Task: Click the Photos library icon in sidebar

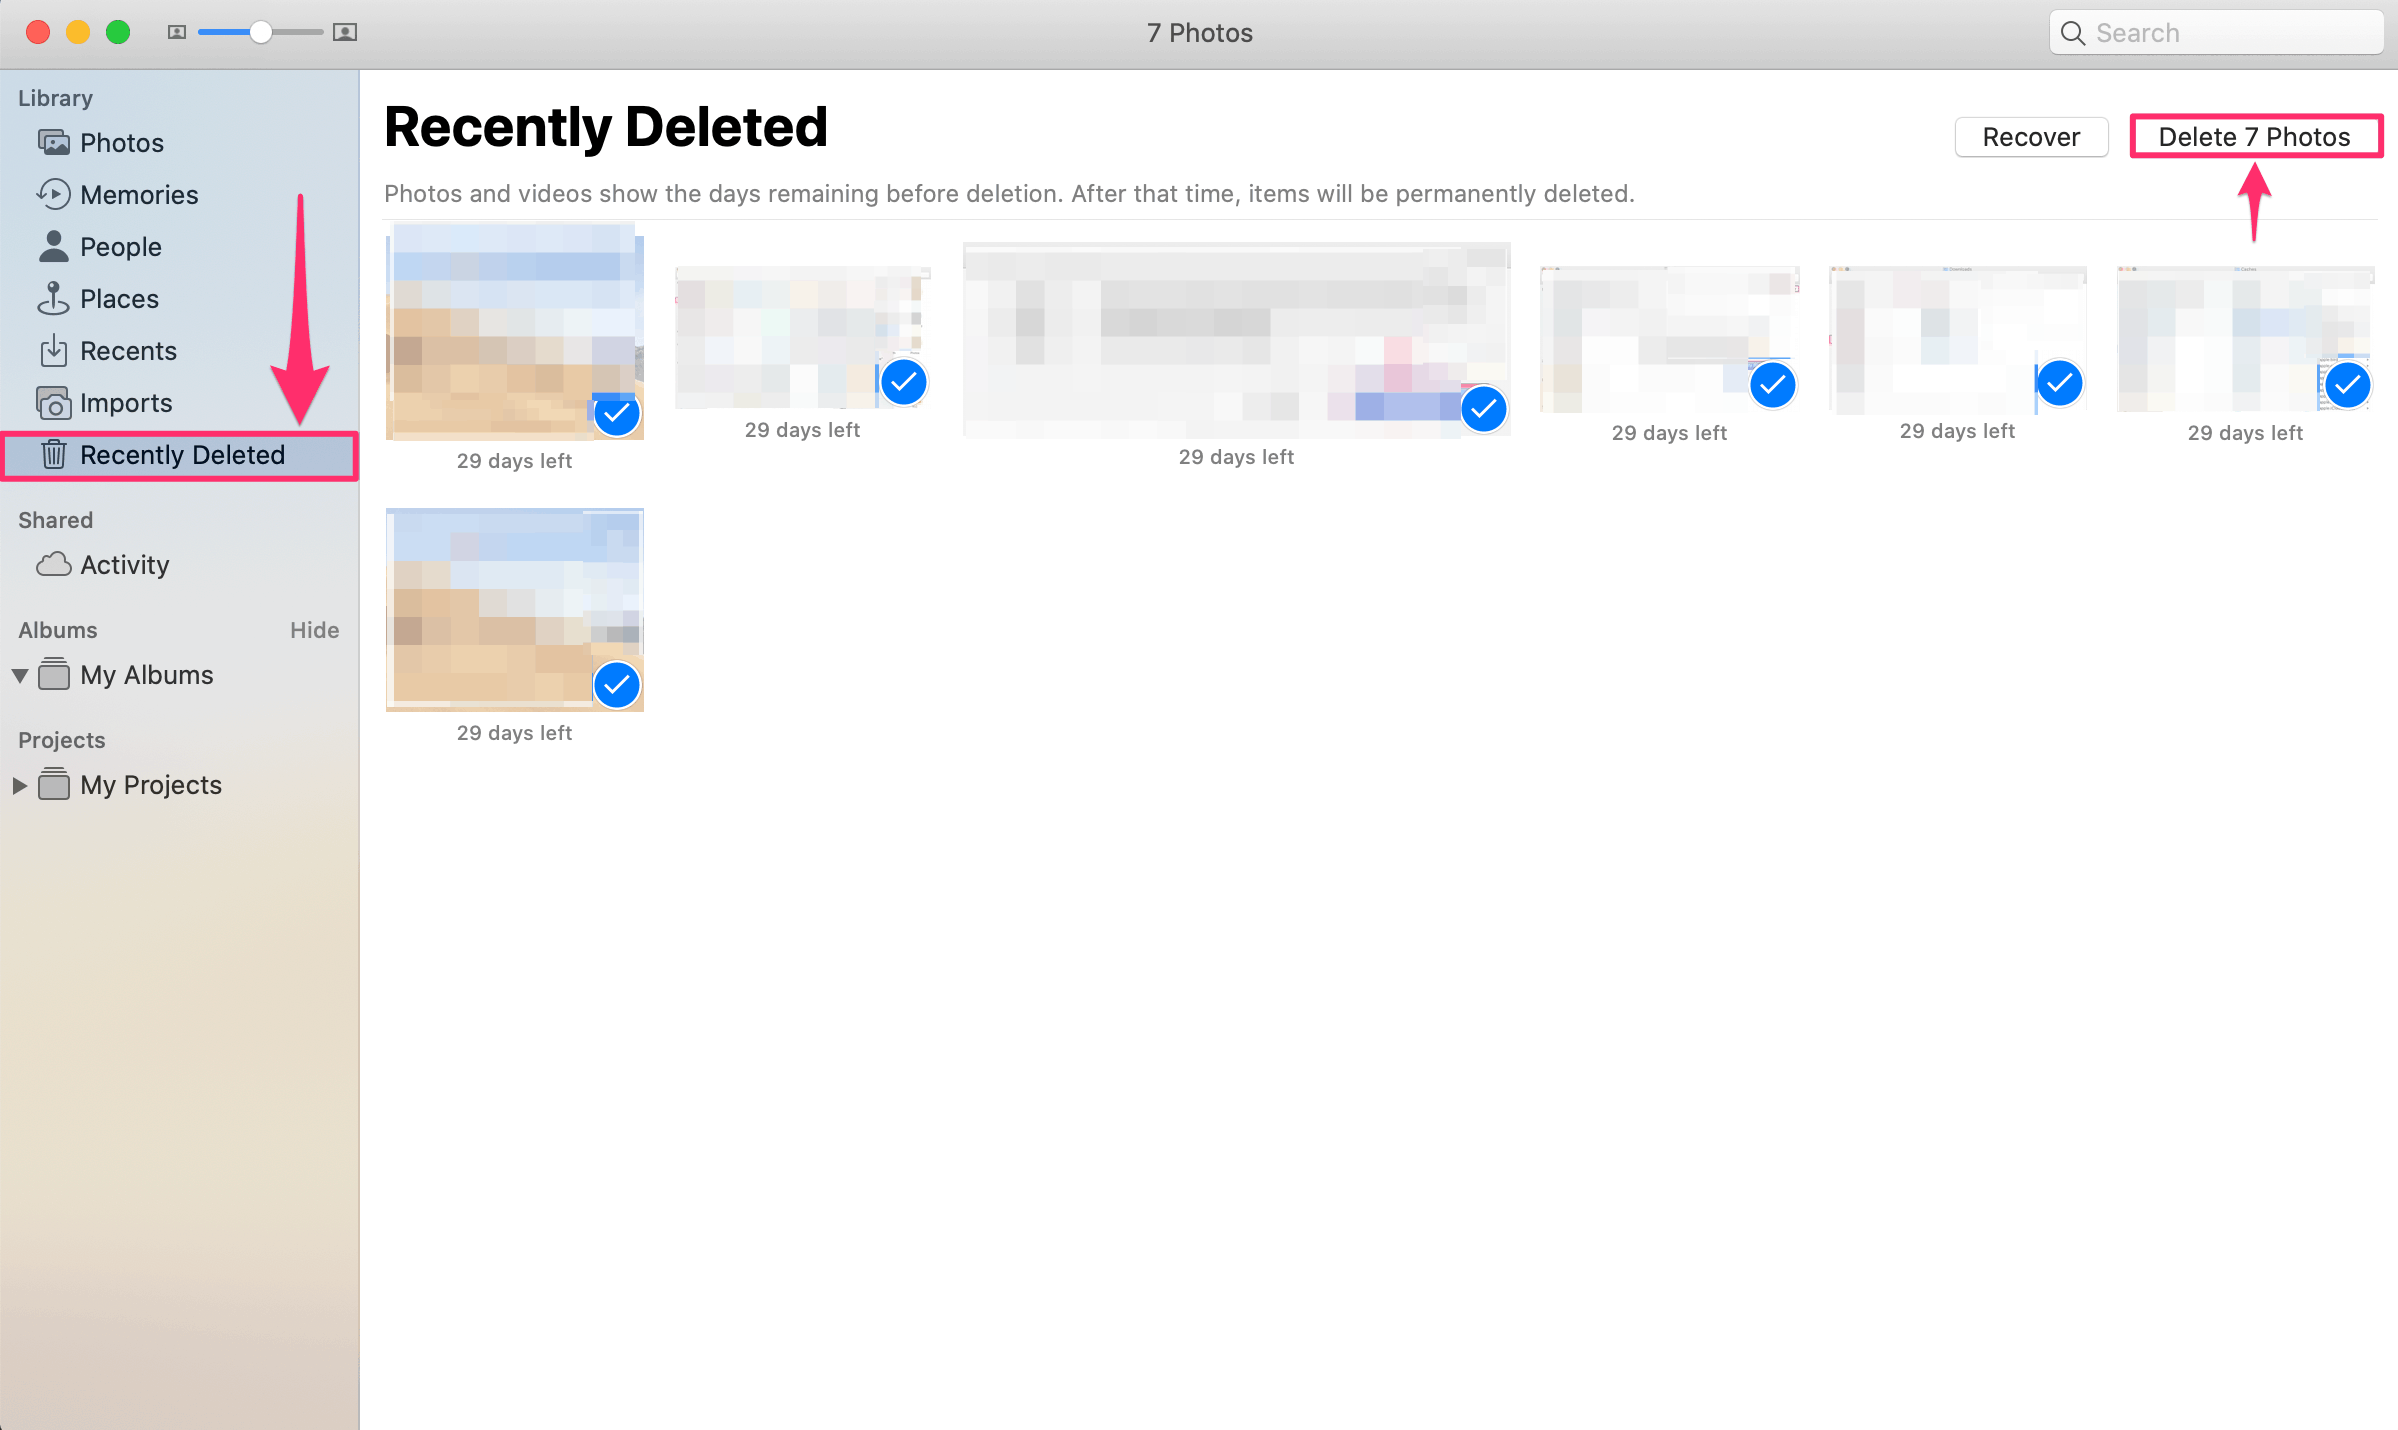Action: tap(54, 143)
